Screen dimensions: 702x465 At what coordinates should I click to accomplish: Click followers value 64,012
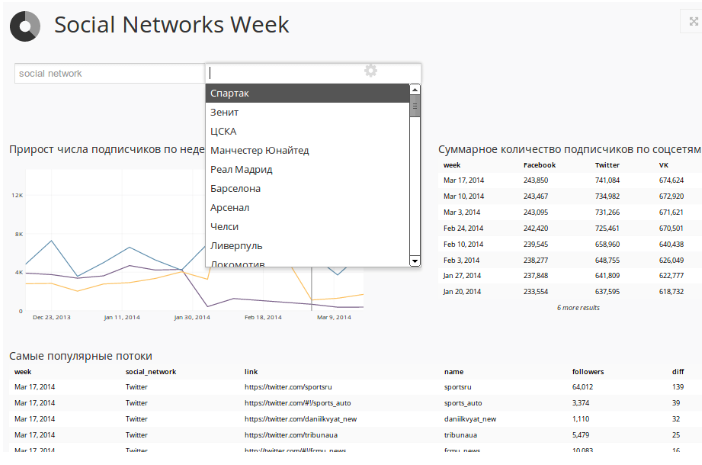[582, 387]
